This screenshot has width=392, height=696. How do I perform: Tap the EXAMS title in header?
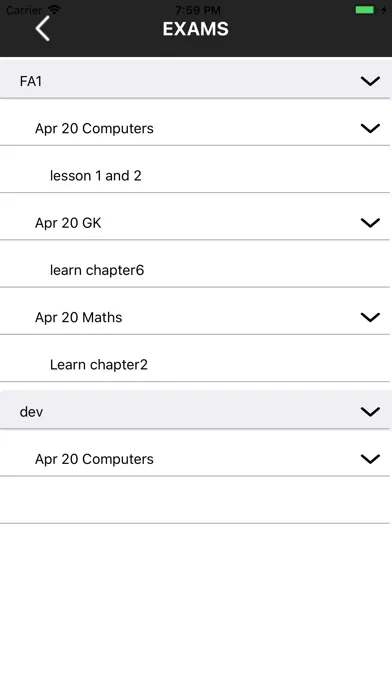coord(196,29)
